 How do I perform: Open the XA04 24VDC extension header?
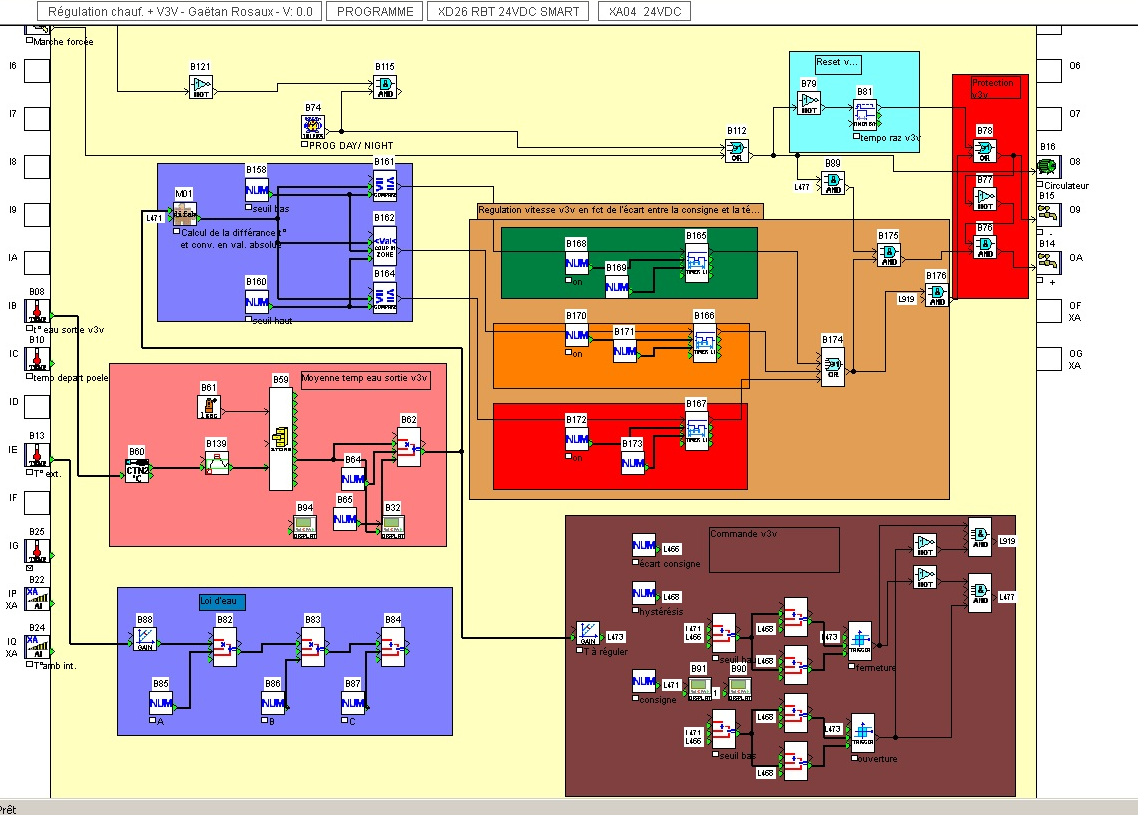pyautogui.click(x=643, y=11)
